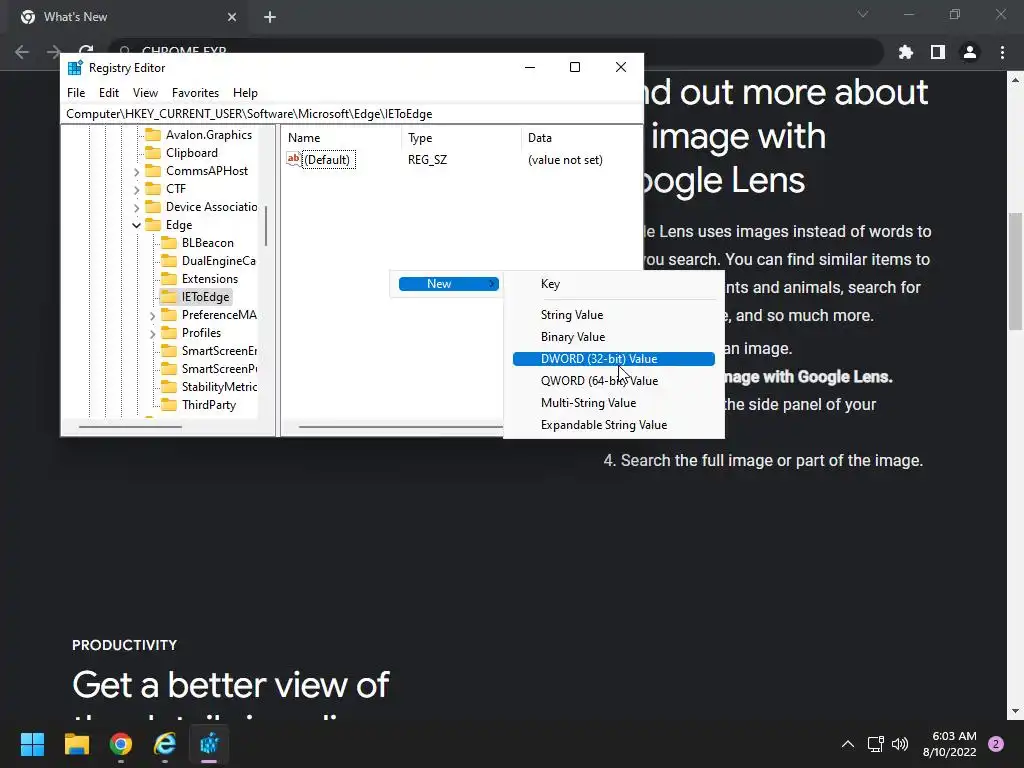Open Chrome Extensions puzzle icon
Viewport: 1024px width, 768px height.
coord(906,52)
